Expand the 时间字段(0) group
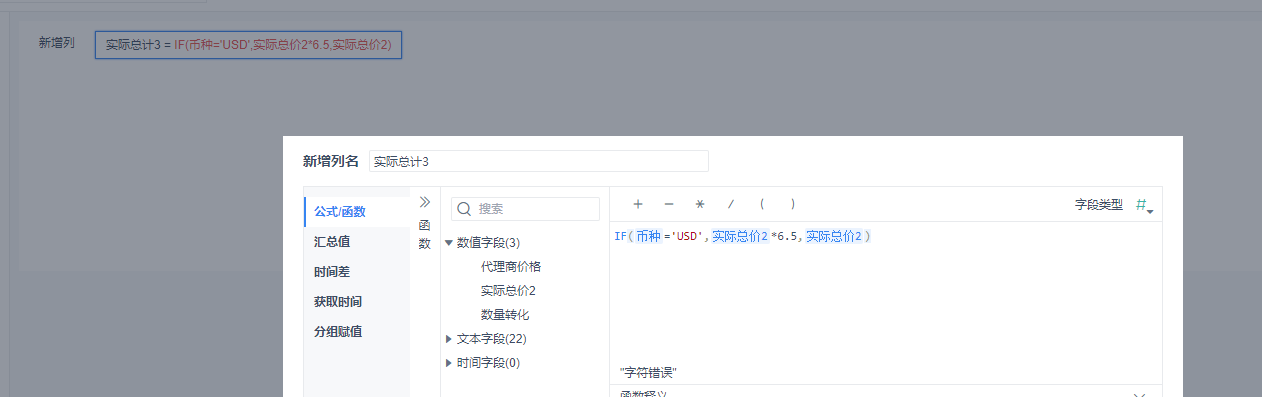Viewport: 1262px width, 397px height. 449,363
